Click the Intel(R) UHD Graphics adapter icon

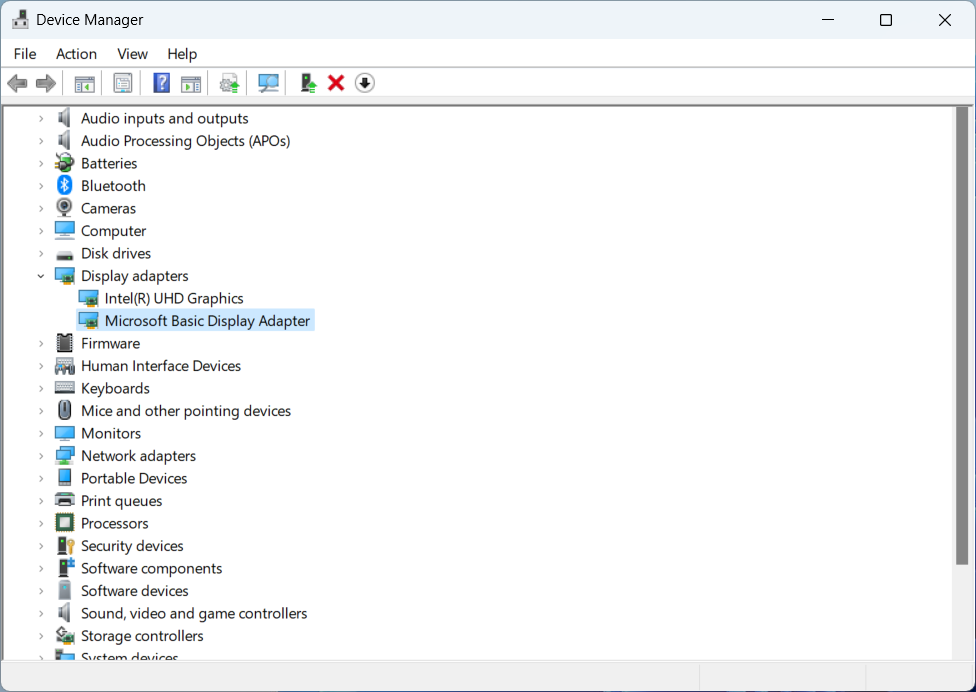(89, 299)
